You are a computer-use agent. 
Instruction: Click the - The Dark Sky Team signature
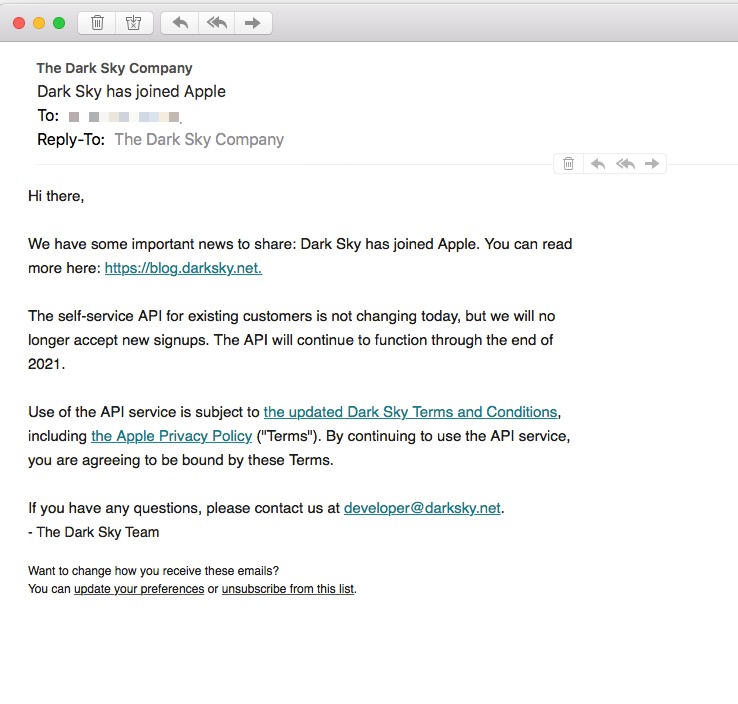pos(94,532)
